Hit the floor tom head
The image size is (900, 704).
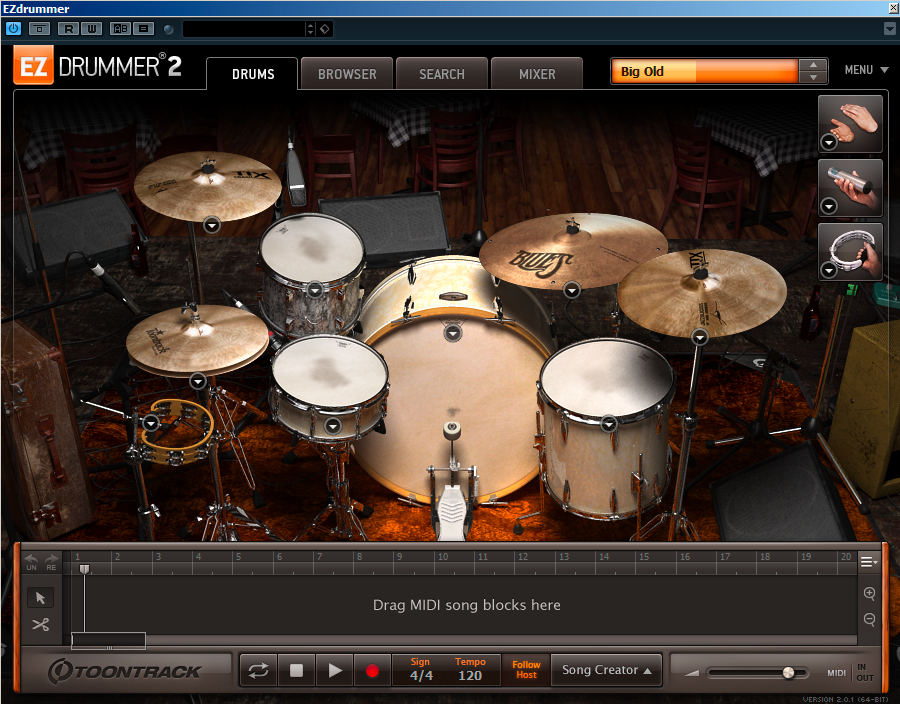point(607,376)
